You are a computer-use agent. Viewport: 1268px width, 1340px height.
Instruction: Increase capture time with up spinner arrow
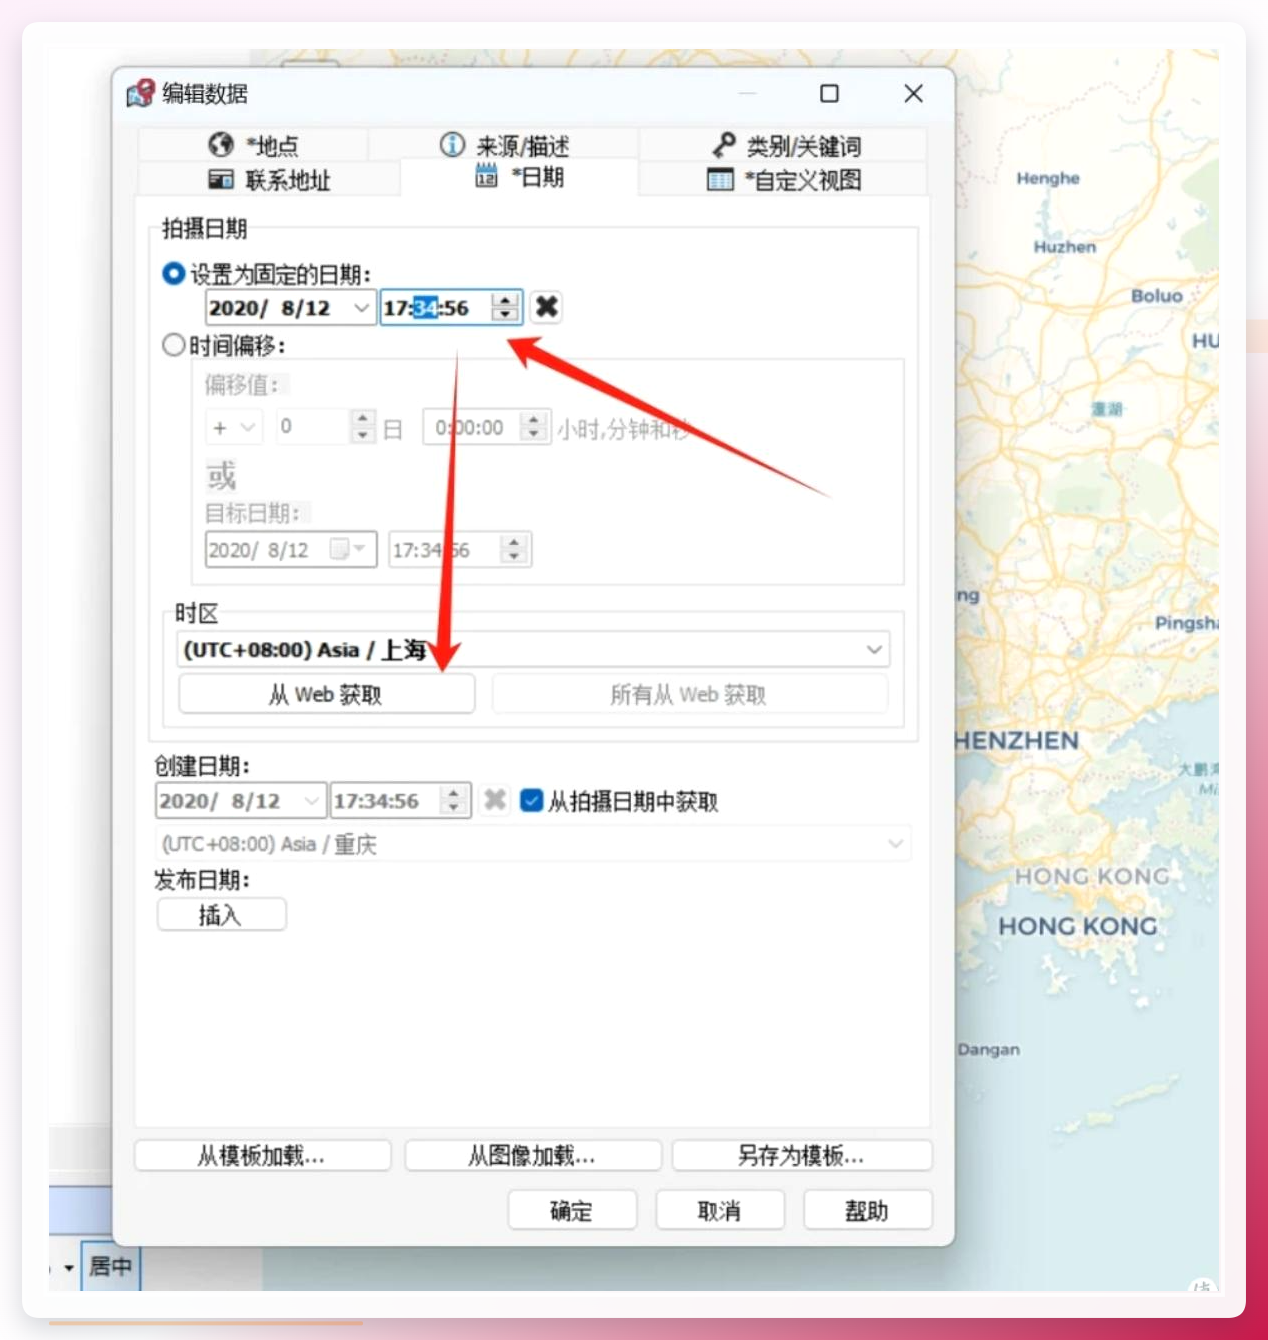pyautogui.click(x=506, y=300)
